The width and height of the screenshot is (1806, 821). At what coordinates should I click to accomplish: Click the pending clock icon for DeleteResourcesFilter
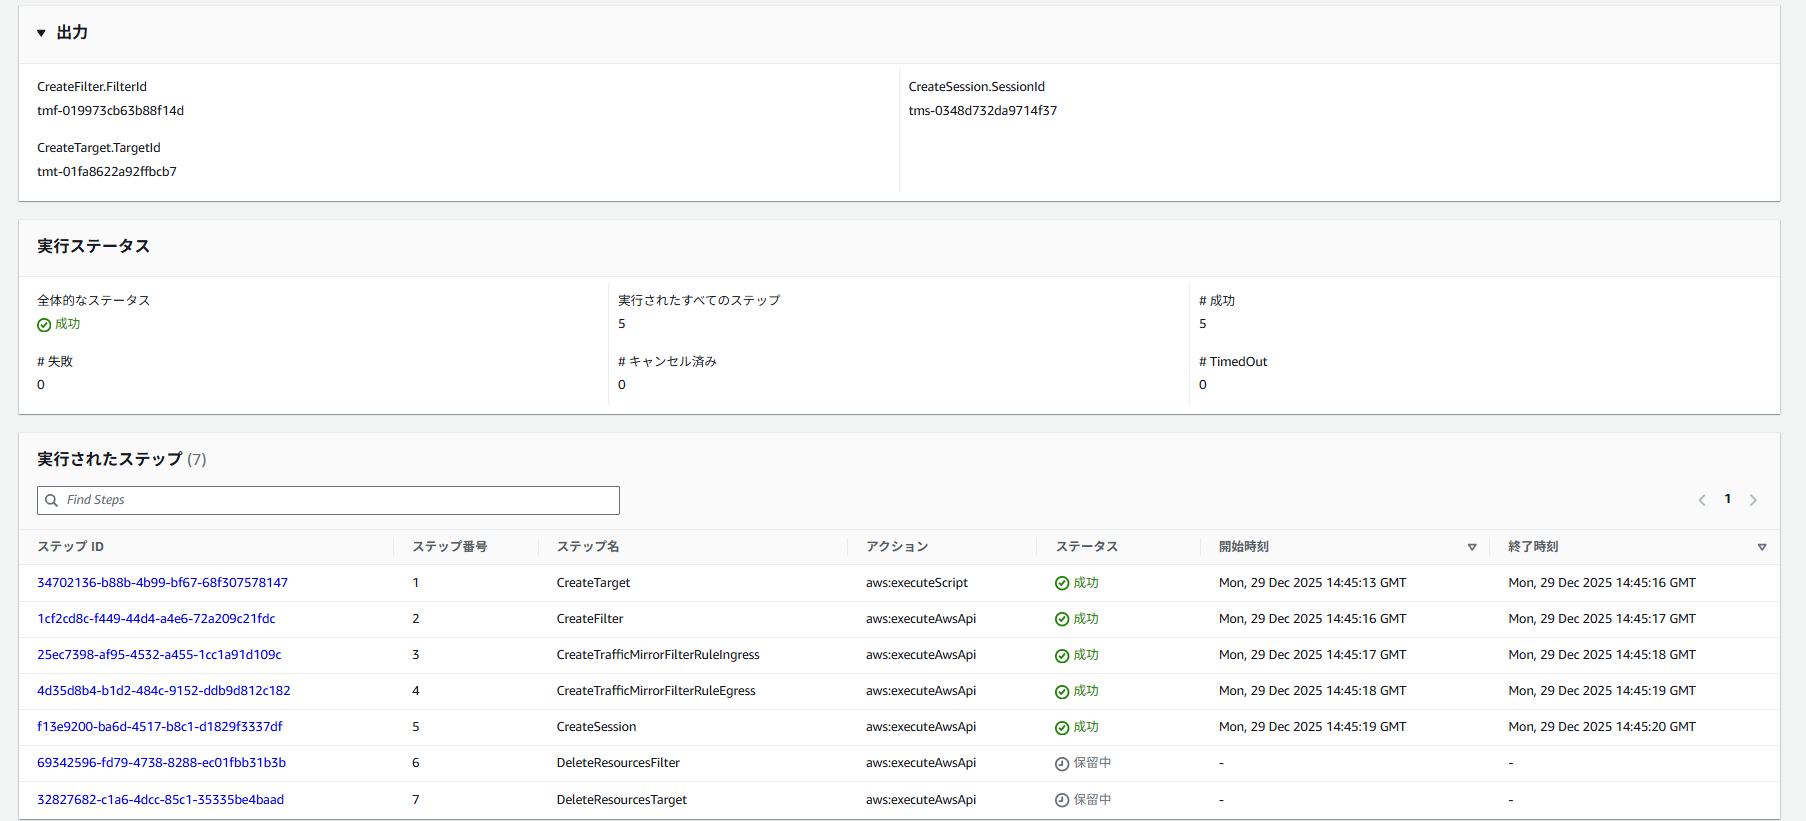(x=1062, y=764)
